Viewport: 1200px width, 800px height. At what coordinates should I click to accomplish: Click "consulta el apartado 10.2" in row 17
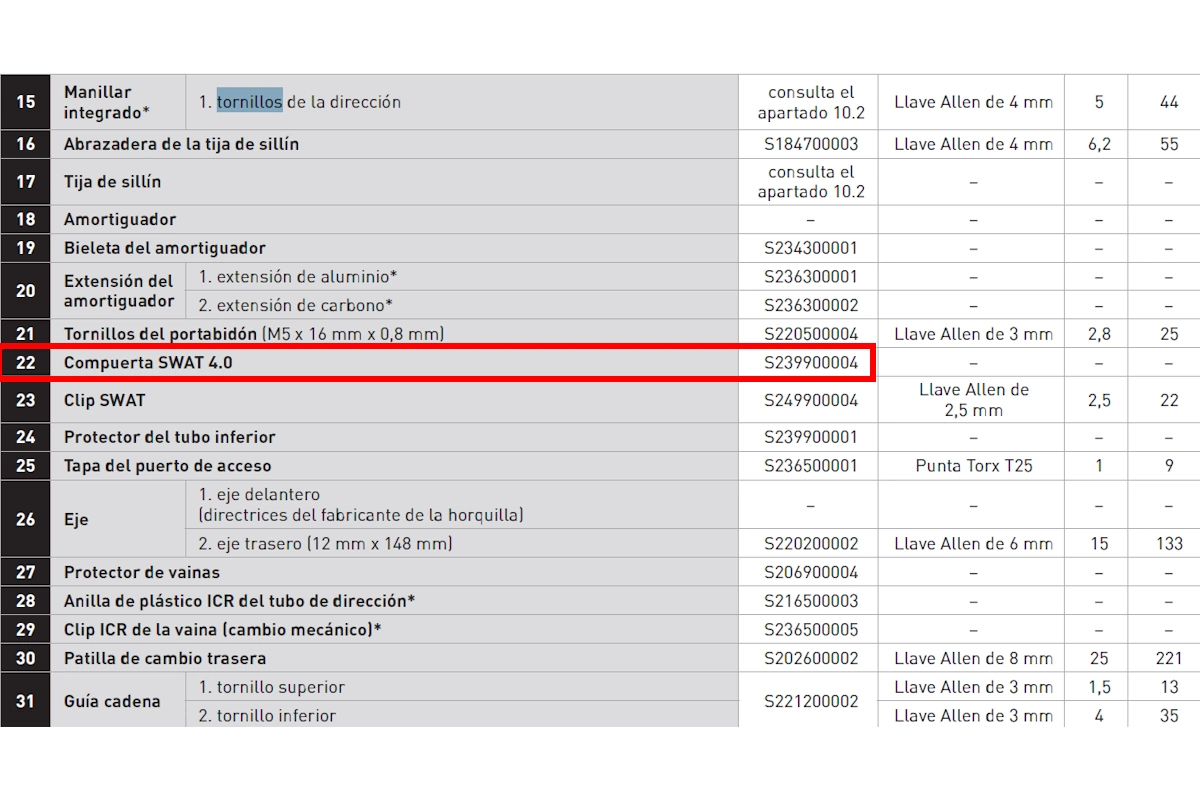[811, 182]
